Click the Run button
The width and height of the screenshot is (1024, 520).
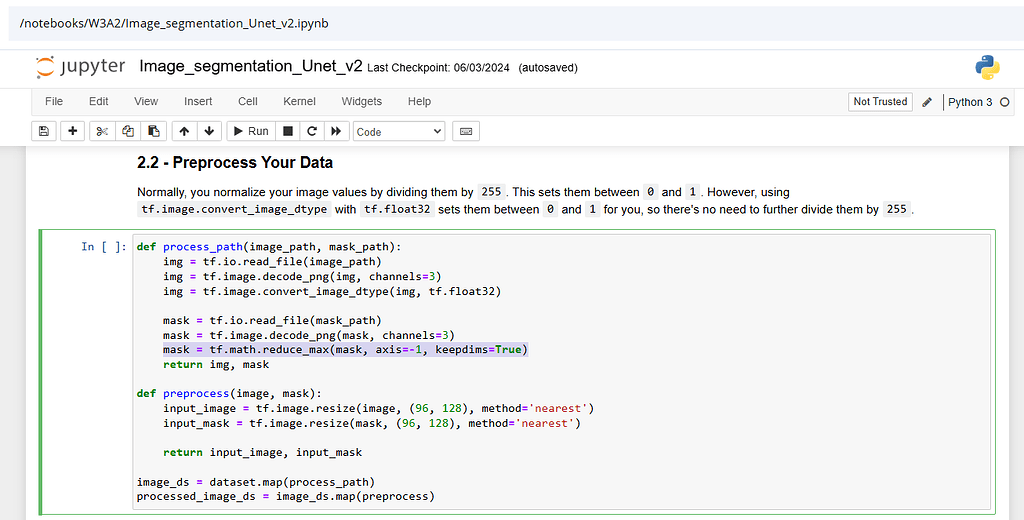pos(250,131)
